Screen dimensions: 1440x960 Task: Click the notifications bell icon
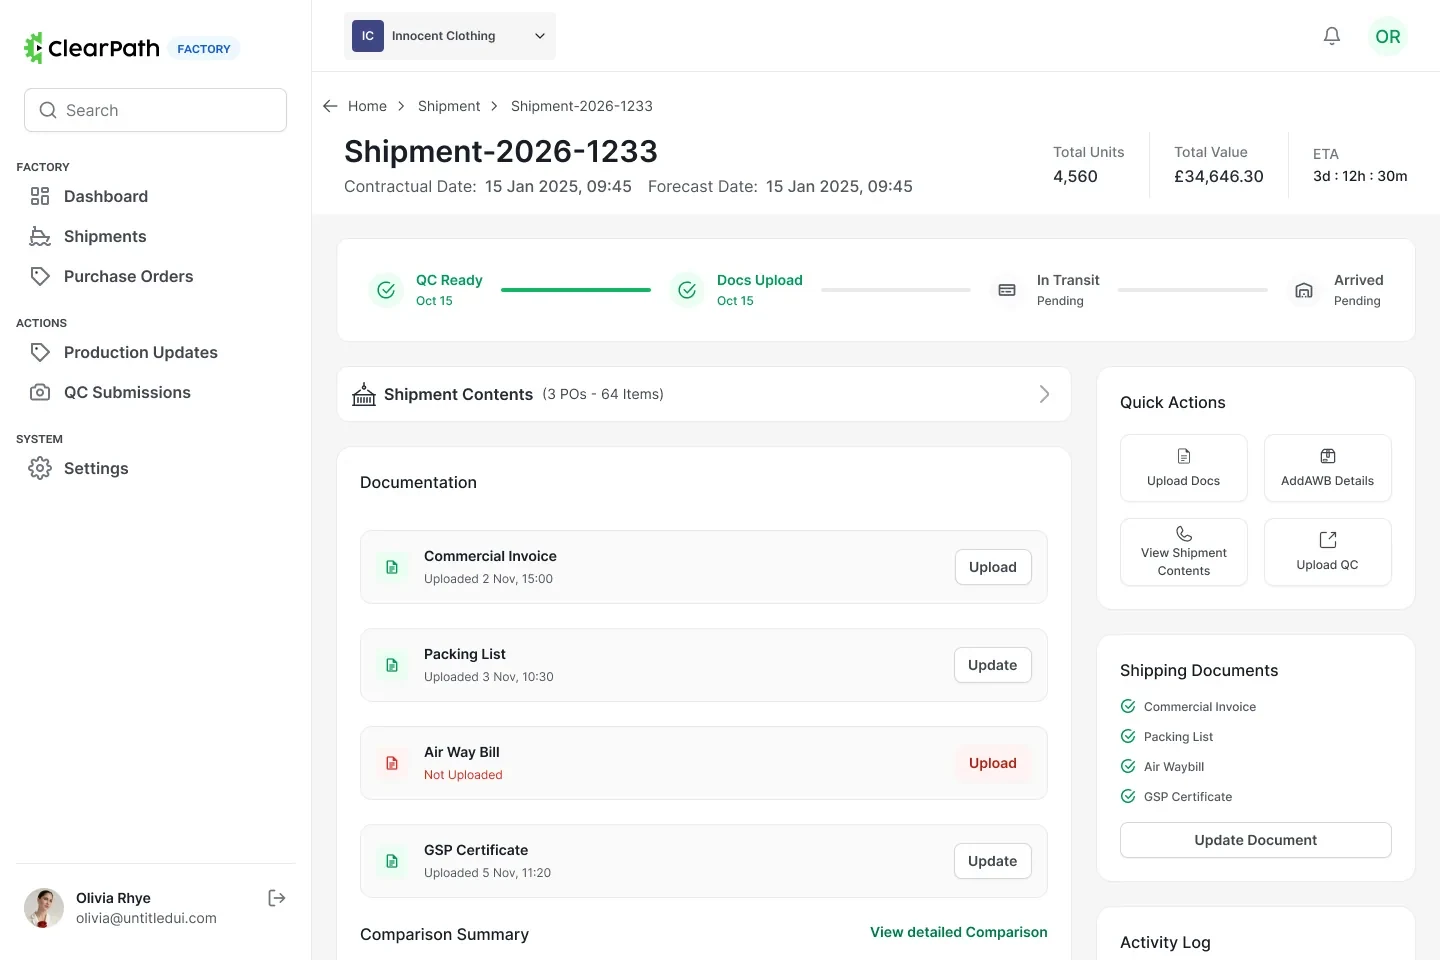1332,36
